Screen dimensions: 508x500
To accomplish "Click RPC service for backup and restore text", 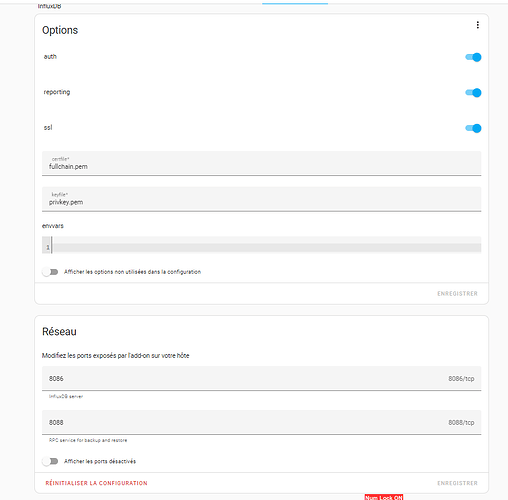I will pyautogui.click(x=88, y=440).
